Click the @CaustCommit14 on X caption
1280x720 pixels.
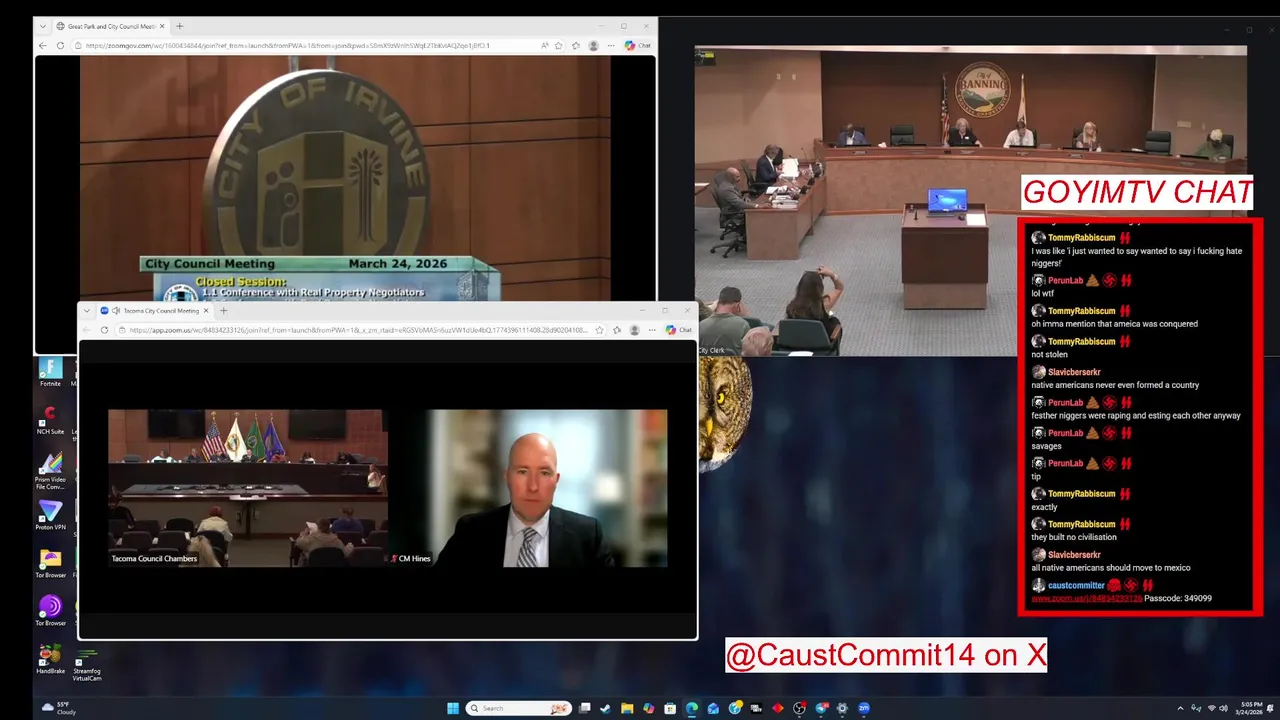point(886,655)
